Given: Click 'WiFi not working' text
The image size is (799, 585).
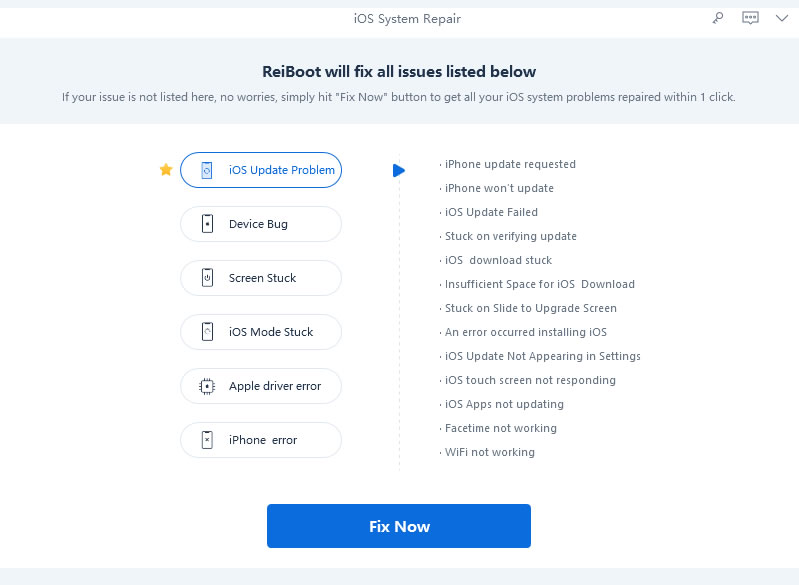Looking at the screenshot, I should point(490,451).
